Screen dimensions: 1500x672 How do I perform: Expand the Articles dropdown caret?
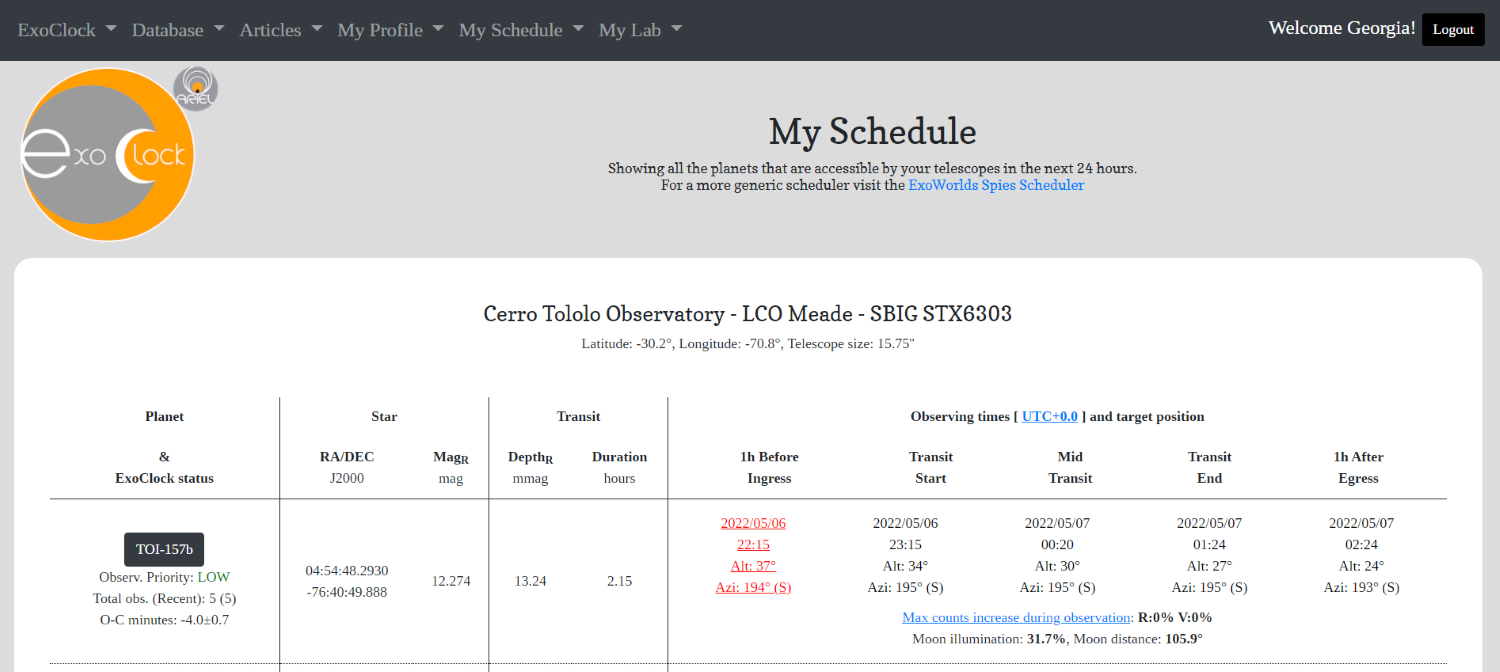[316, 29]
